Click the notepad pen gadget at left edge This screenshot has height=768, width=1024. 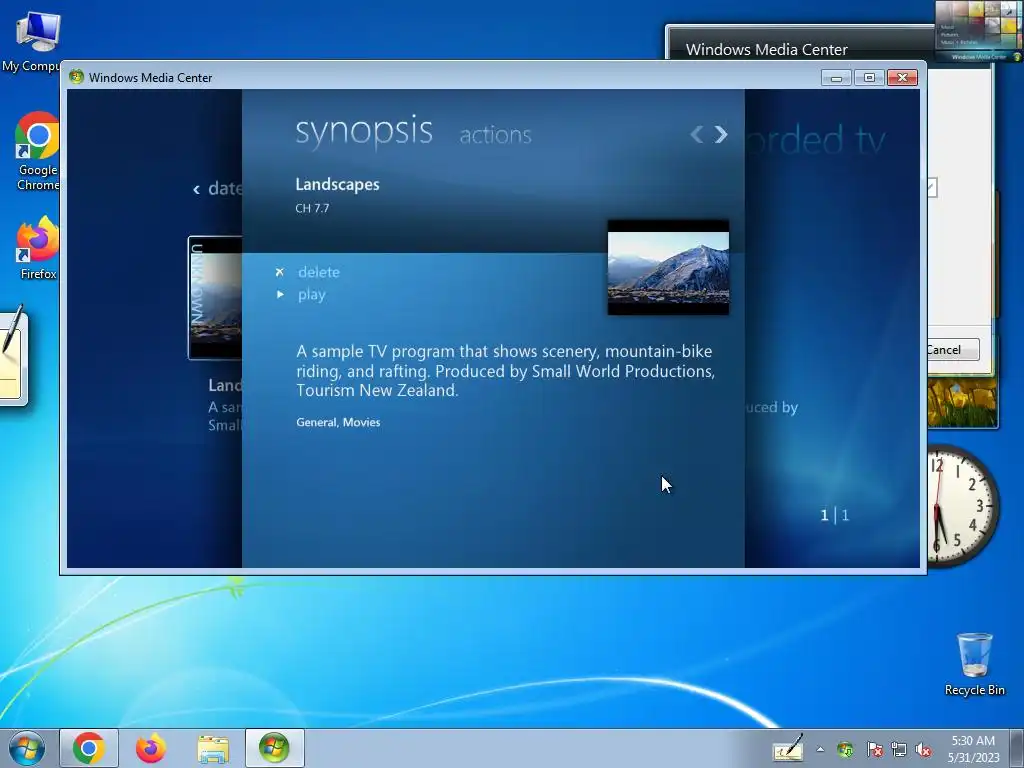coord(13,356)
